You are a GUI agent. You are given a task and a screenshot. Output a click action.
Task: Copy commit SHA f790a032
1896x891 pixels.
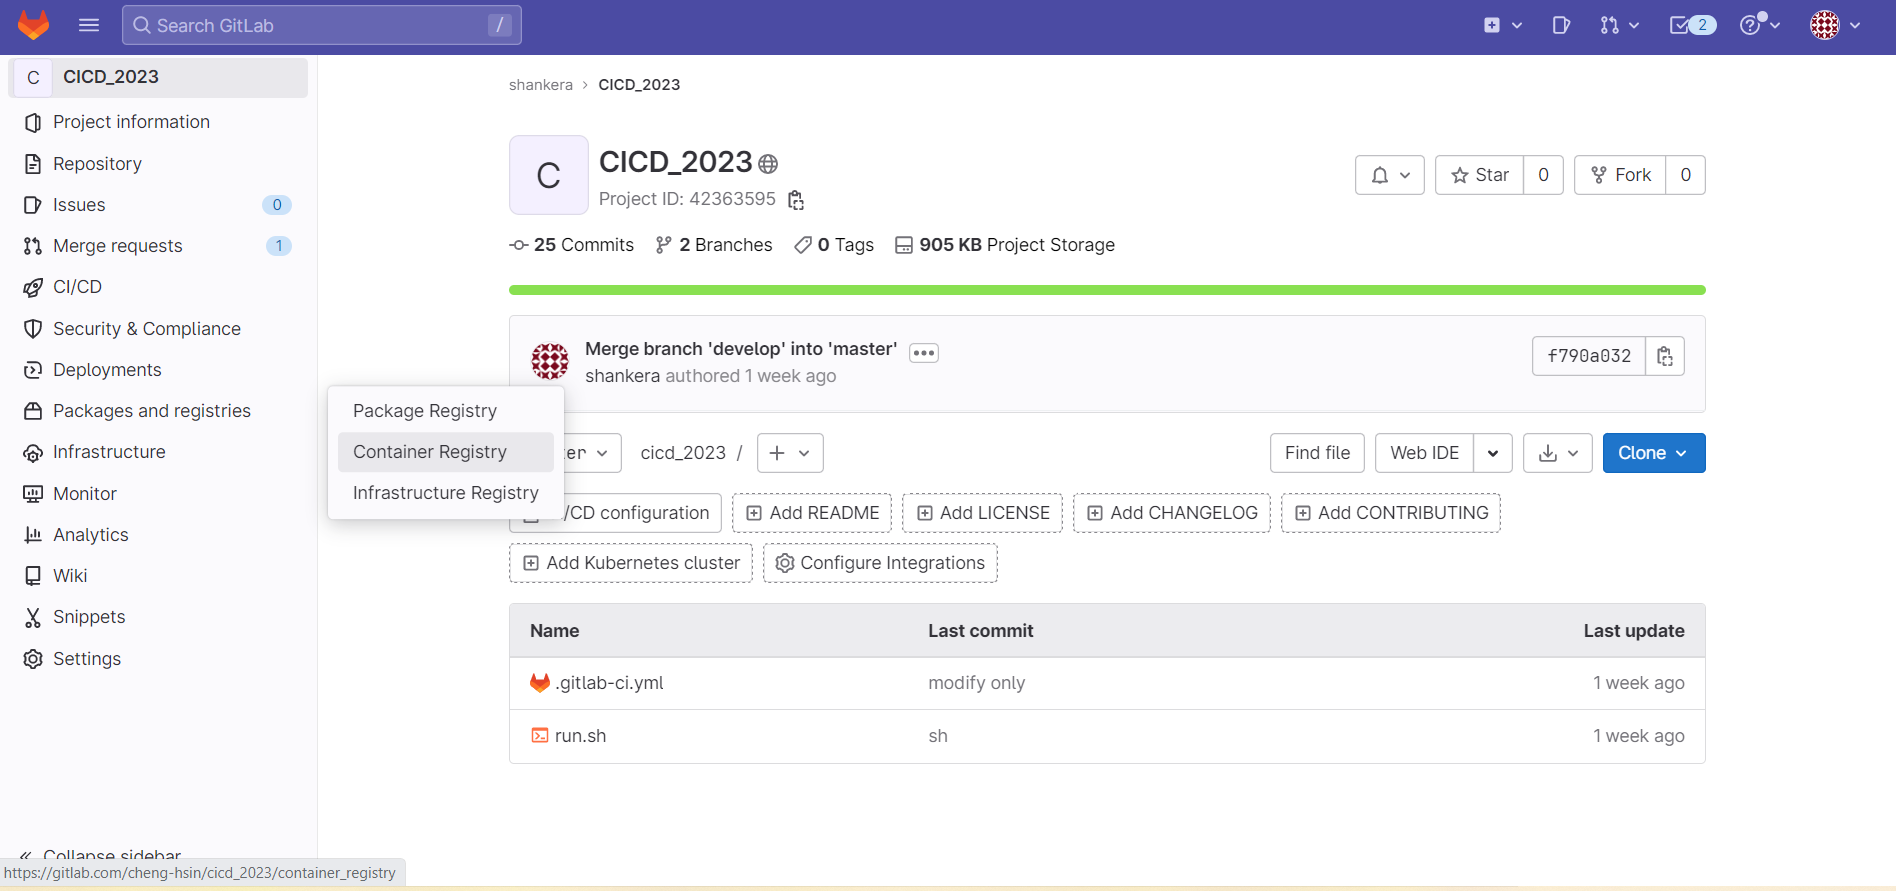pyautogui.click(x=1664, y=356)
